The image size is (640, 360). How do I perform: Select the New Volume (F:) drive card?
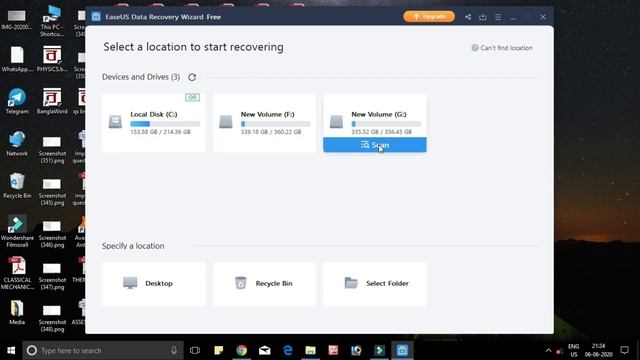point(264,123)
